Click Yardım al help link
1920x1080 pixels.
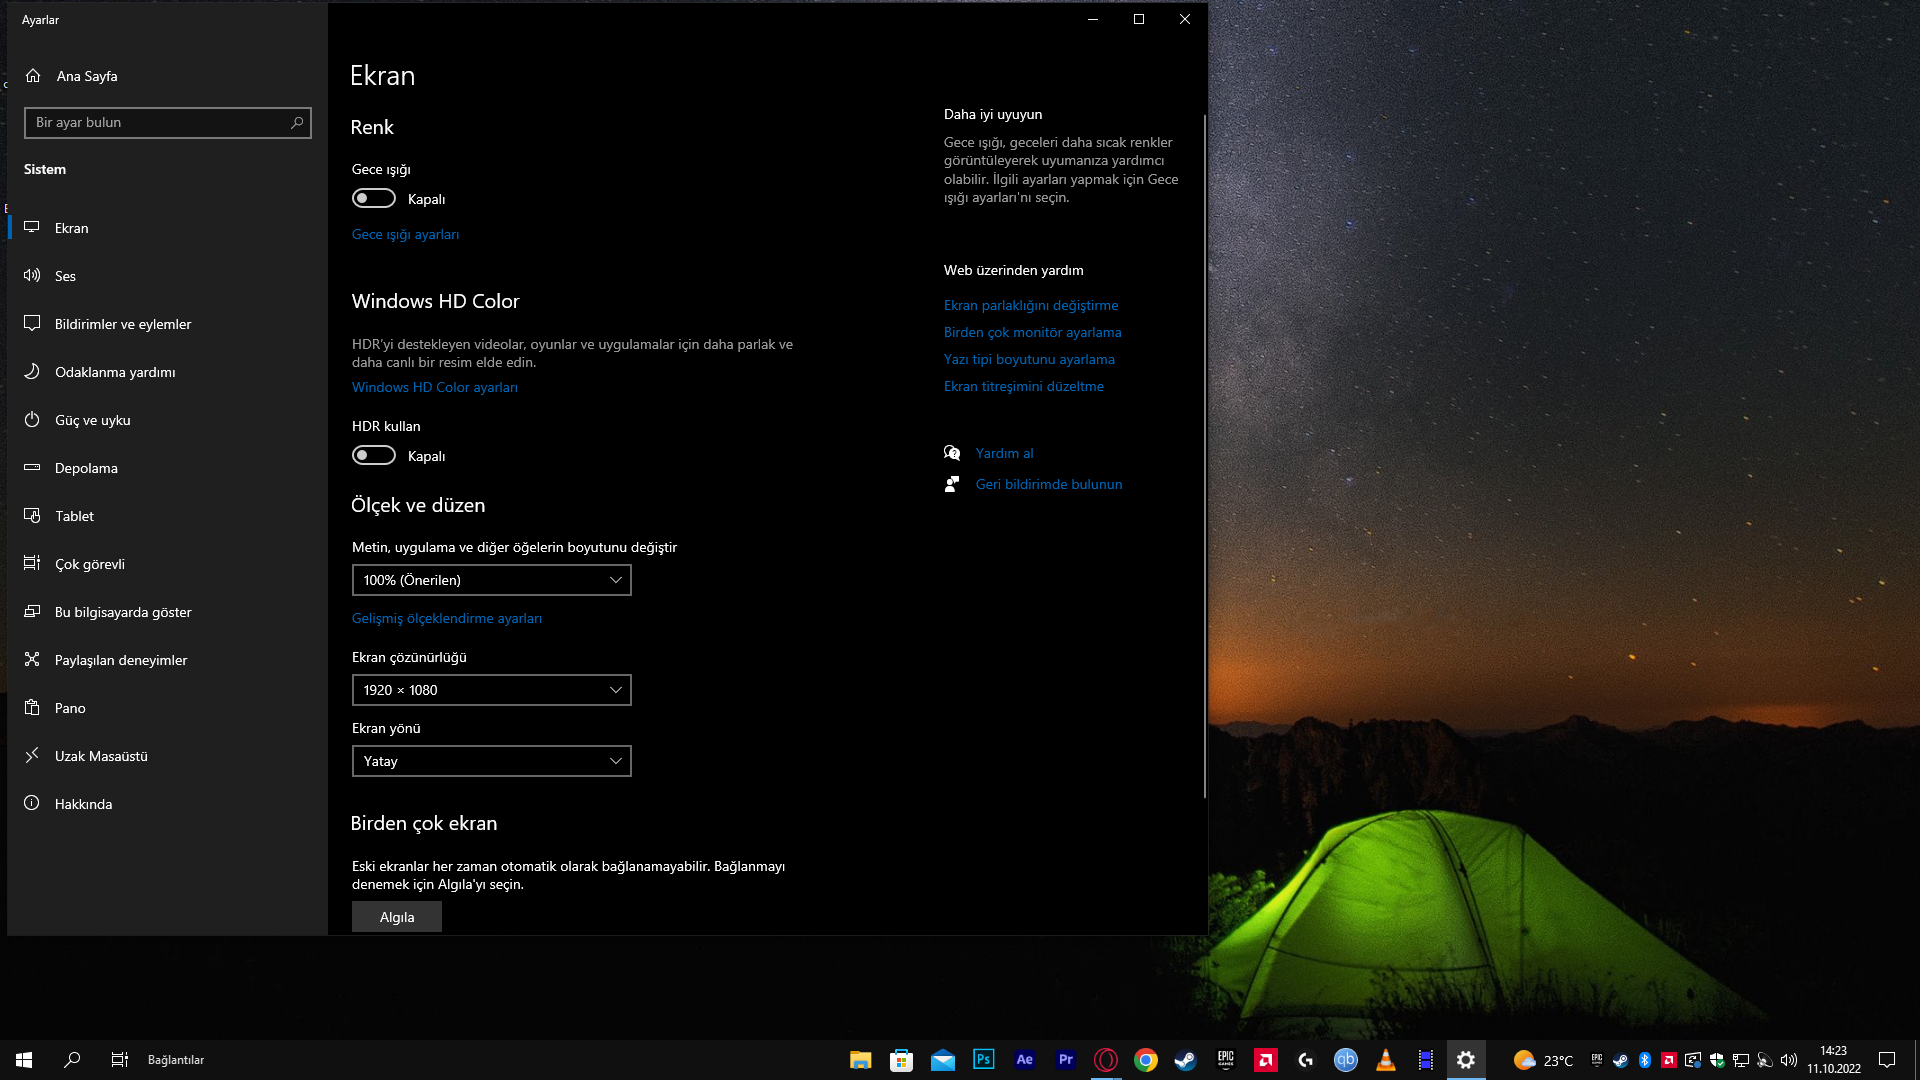[1005, 453]
